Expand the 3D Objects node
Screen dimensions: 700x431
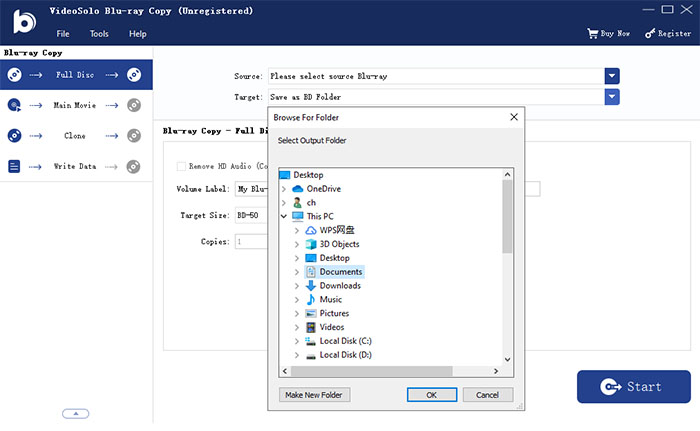point(297,245)
